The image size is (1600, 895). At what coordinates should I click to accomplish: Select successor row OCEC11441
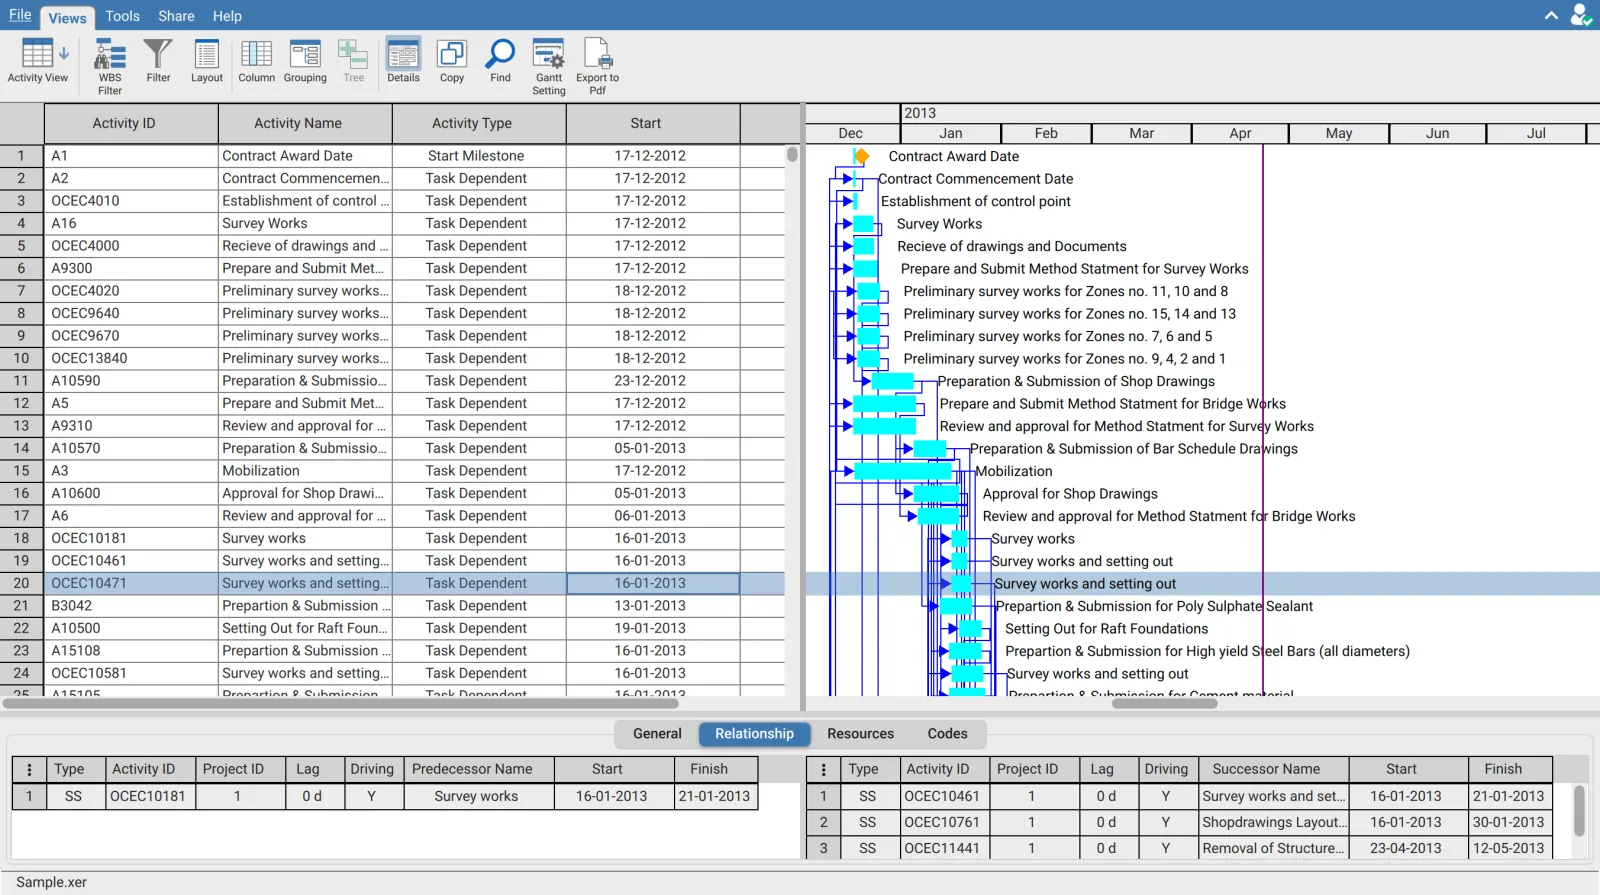[x=1179, y=848]
